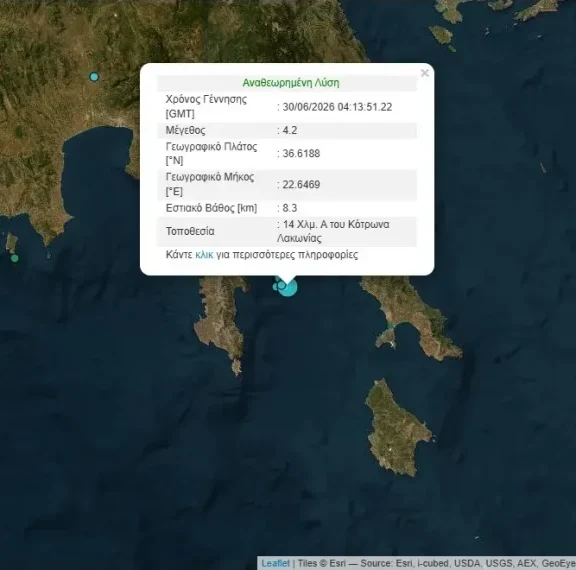
Task: Click the 'Γεωγραφικό Μήκος [°E]' label
Action: point(210,184)
